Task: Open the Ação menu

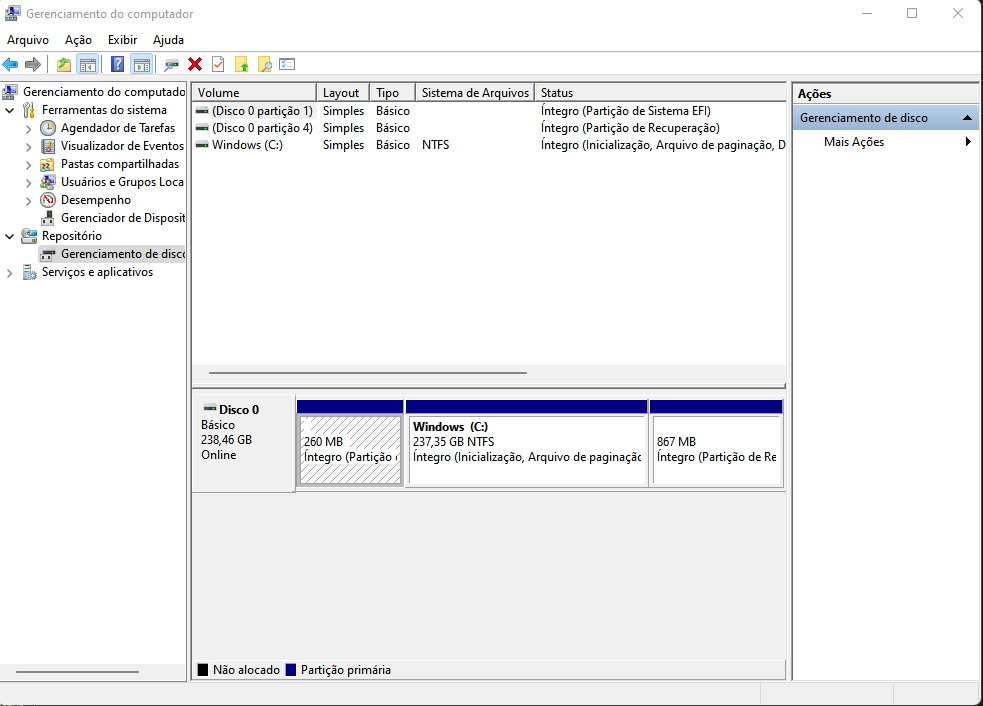Action: [x=78, y=40]
